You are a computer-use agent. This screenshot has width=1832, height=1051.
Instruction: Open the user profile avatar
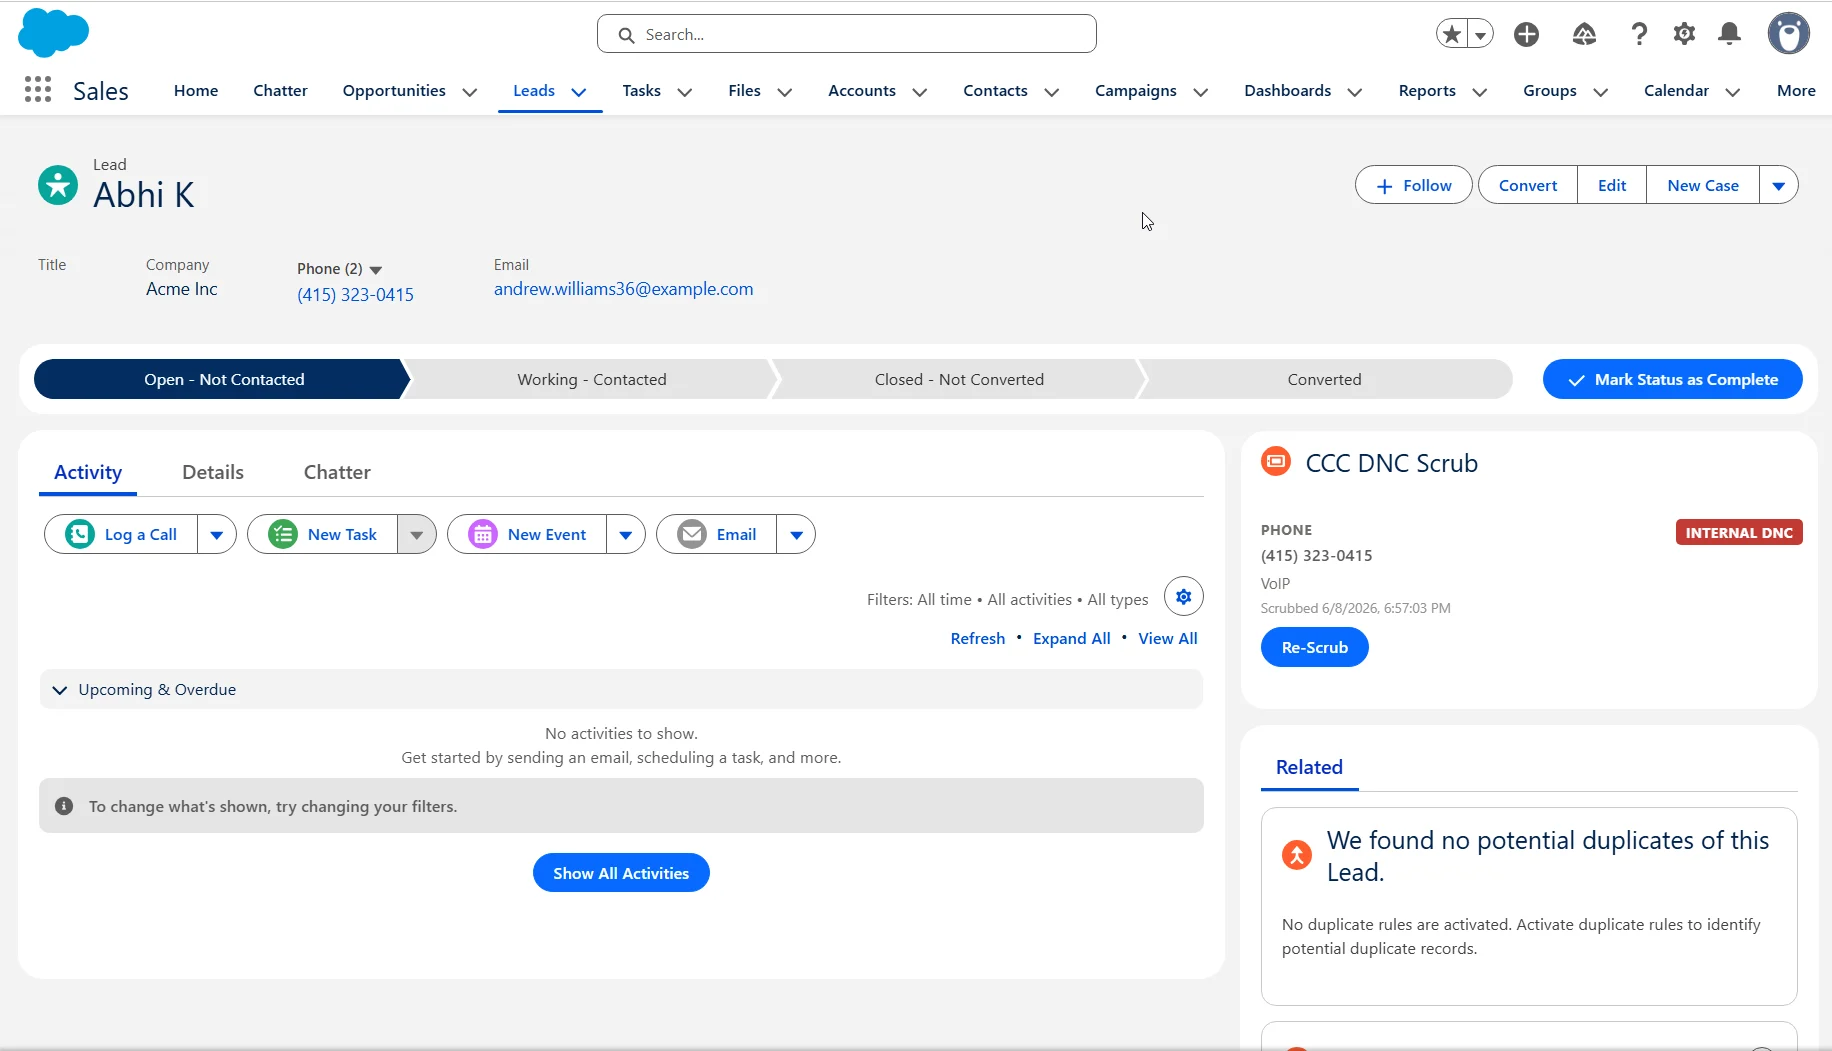point(1789,34)
